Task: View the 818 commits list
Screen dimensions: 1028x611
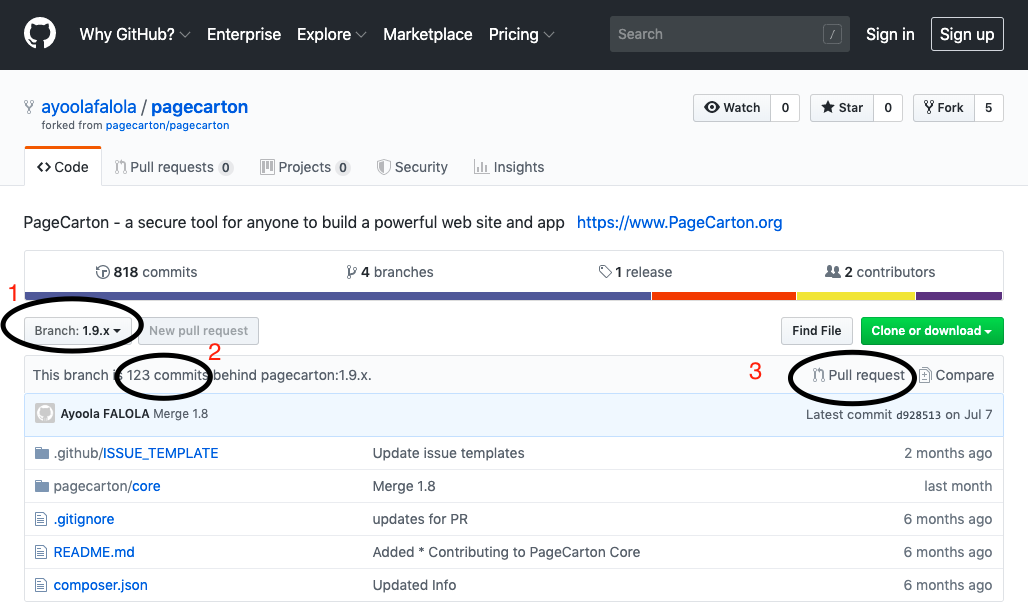Action: pos(146,272)
